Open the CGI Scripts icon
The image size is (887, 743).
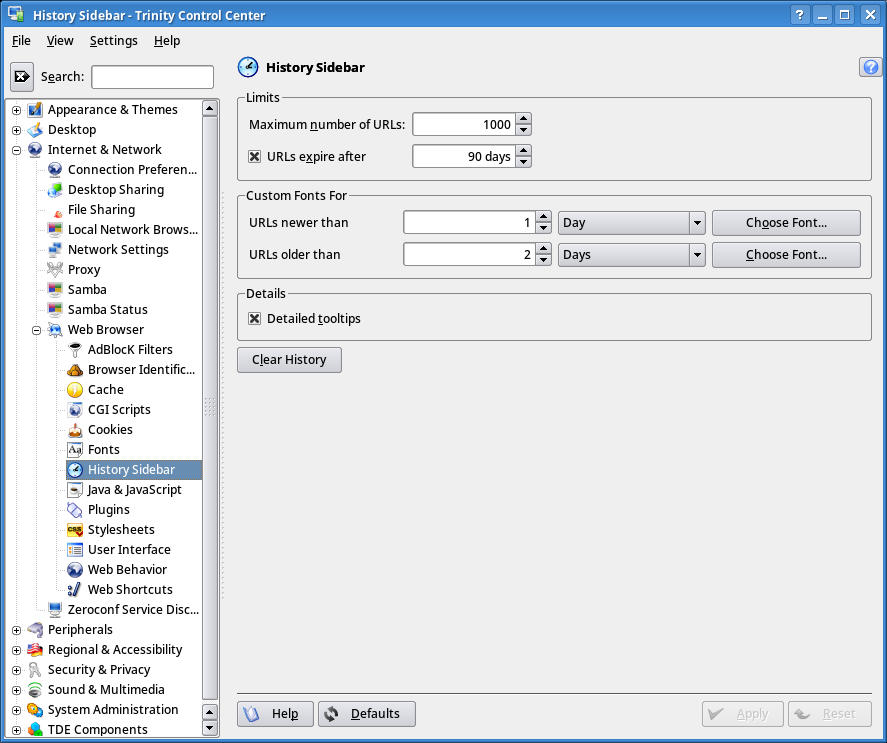tap(75, 410)
